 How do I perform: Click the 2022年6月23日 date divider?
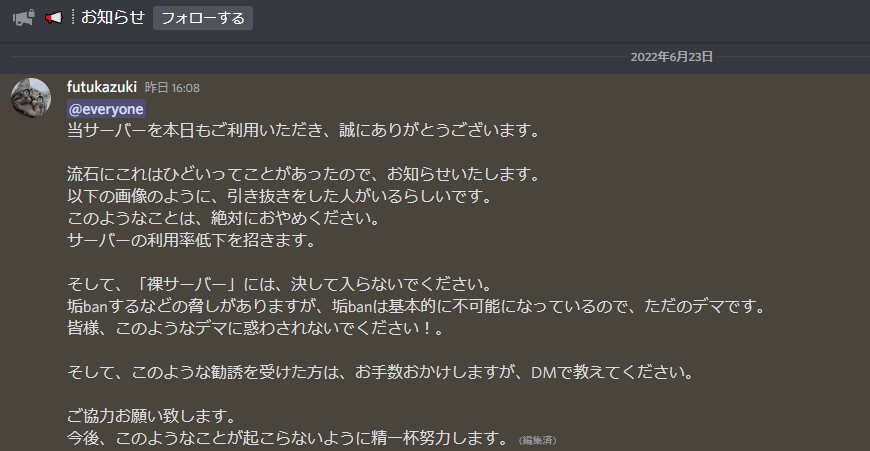(671, 57)
